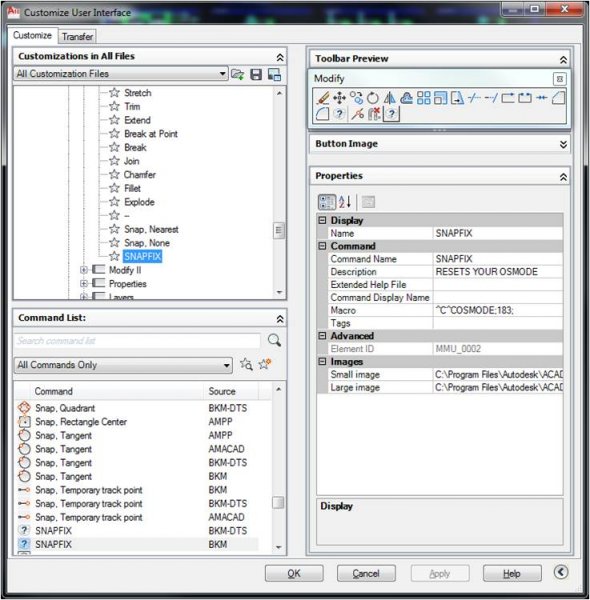Click the magnifier search icon in Command List
The image size is (590, 600).
pos(274,340)
